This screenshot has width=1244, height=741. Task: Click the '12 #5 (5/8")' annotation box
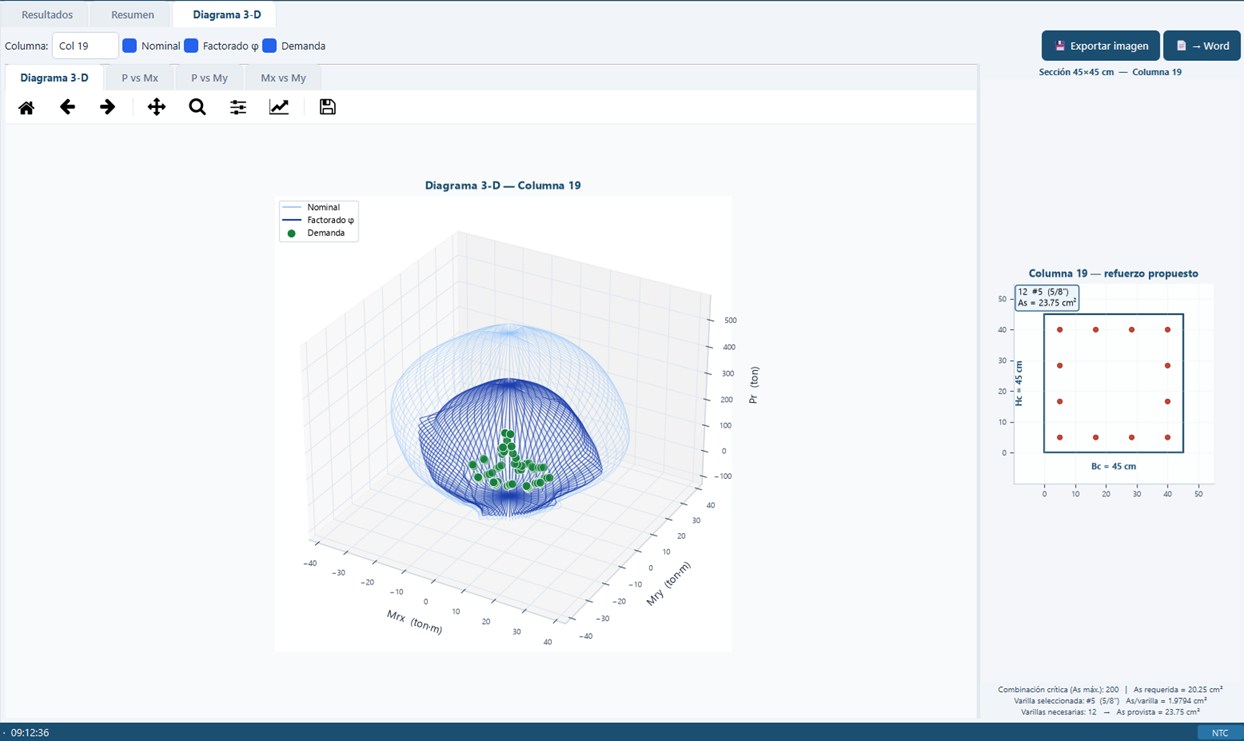pos(1047,298)
